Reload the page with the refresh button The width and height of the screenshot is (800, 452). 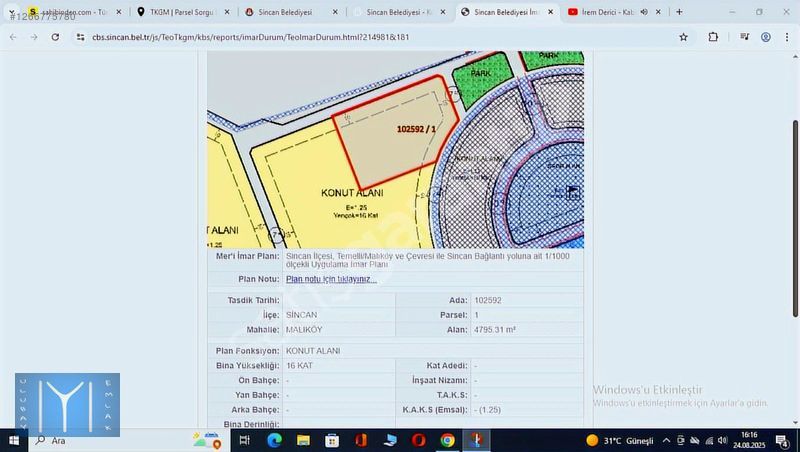[54, 37]
